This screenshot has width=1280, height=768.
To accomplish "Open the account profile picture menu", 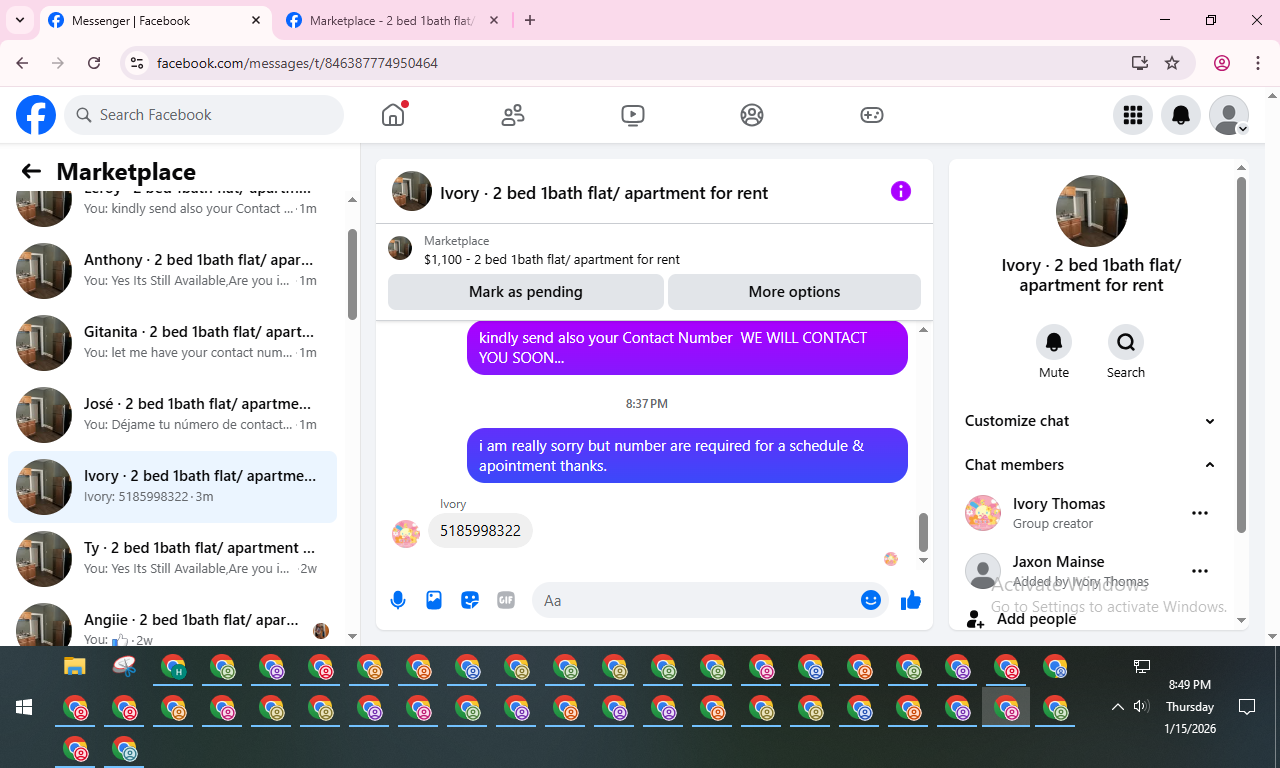I will pos(1229,115).
